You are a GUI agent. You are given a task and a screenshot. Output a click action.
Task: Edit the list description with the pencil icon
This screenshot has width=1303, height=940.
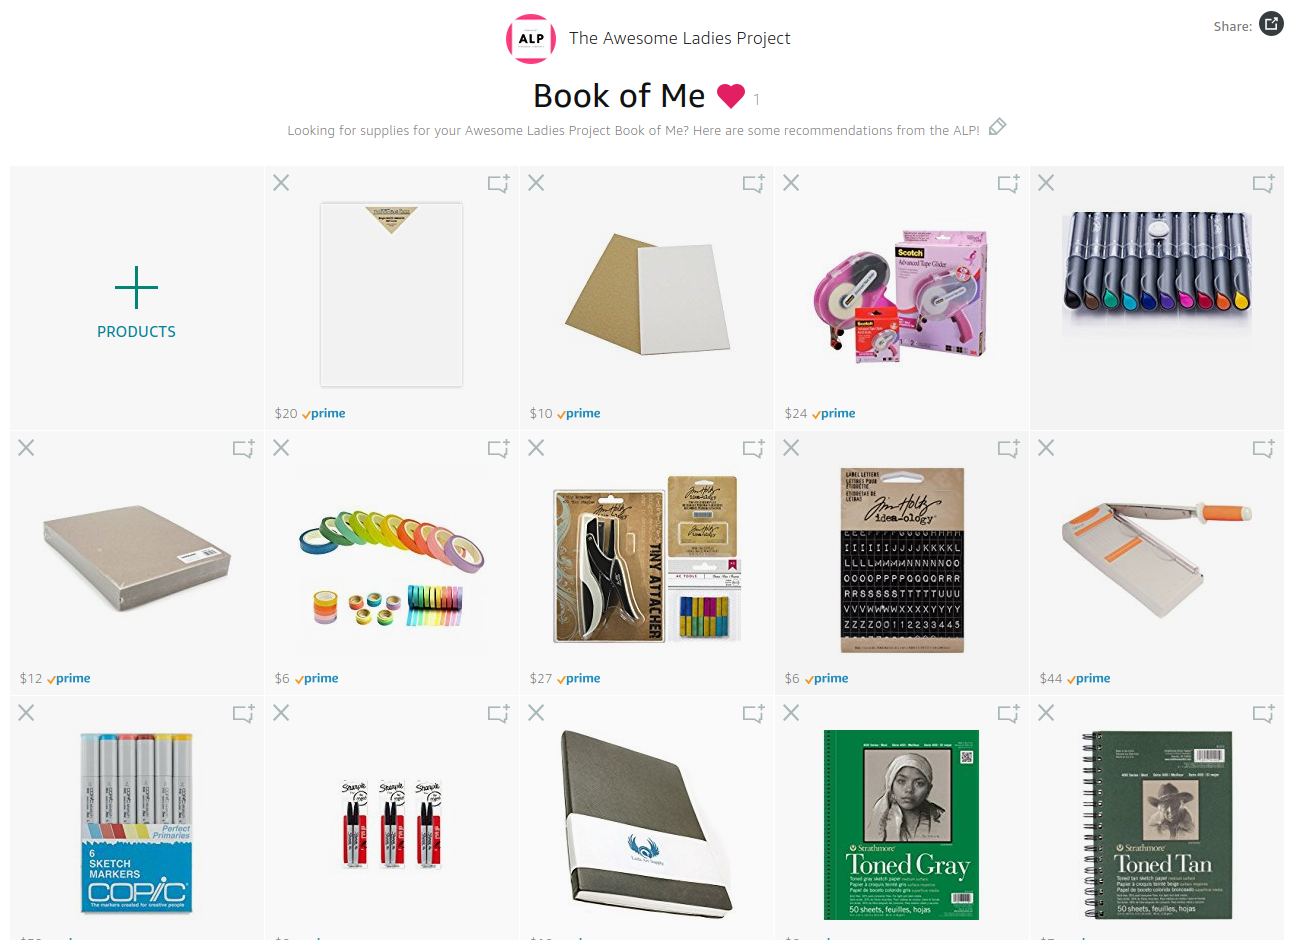(997, 127)
